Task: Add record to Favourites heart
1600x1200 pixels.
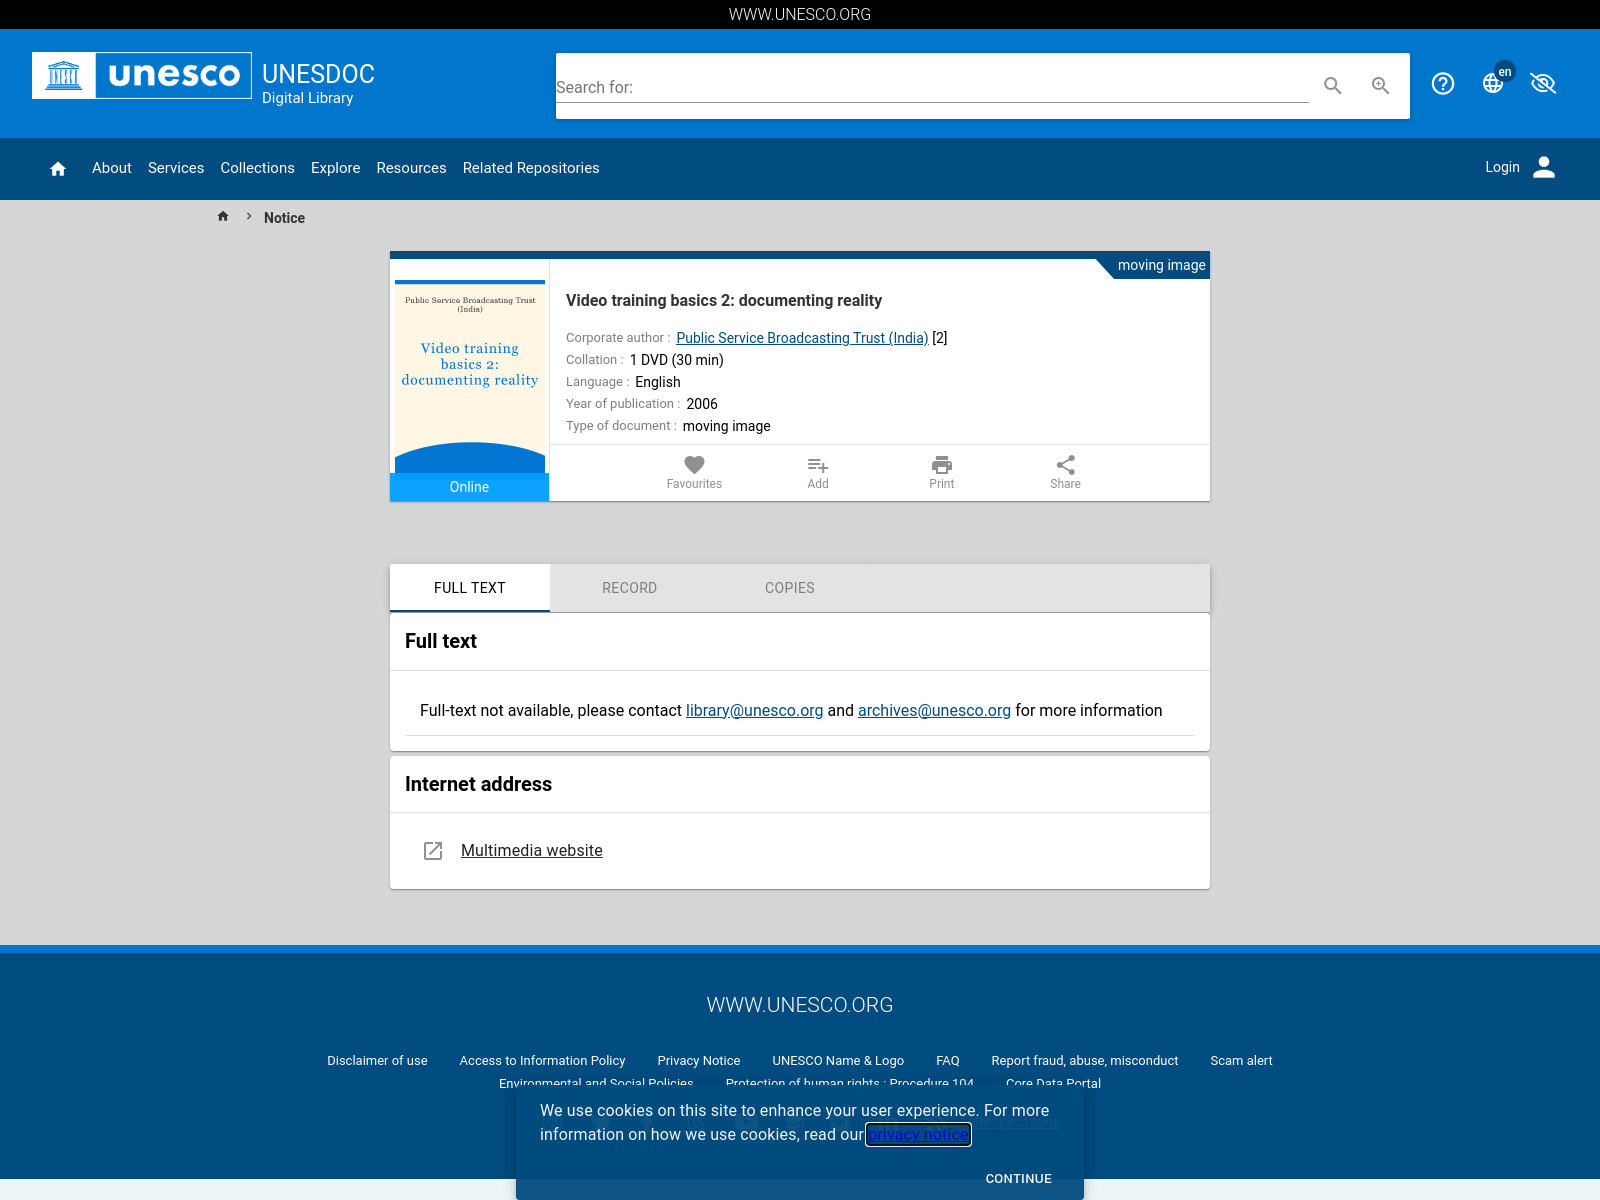Action: pos(694,472)
